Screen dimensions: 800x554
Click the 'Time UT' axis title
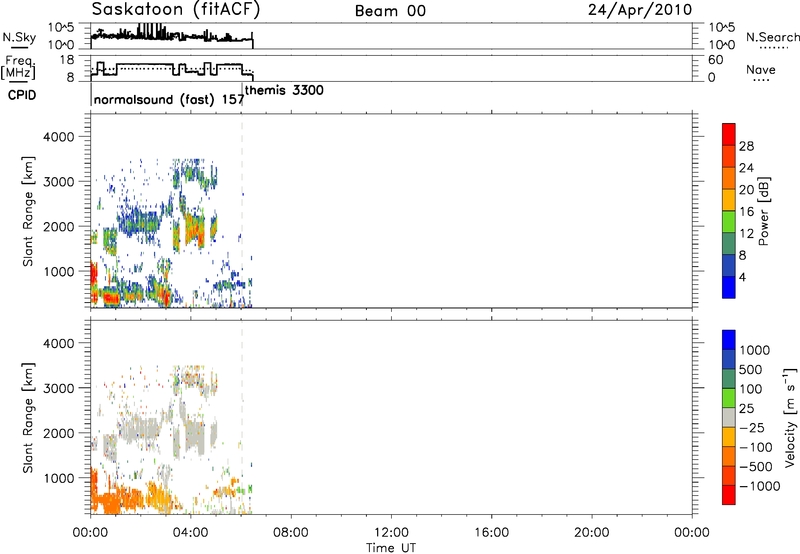pos(391,548)
